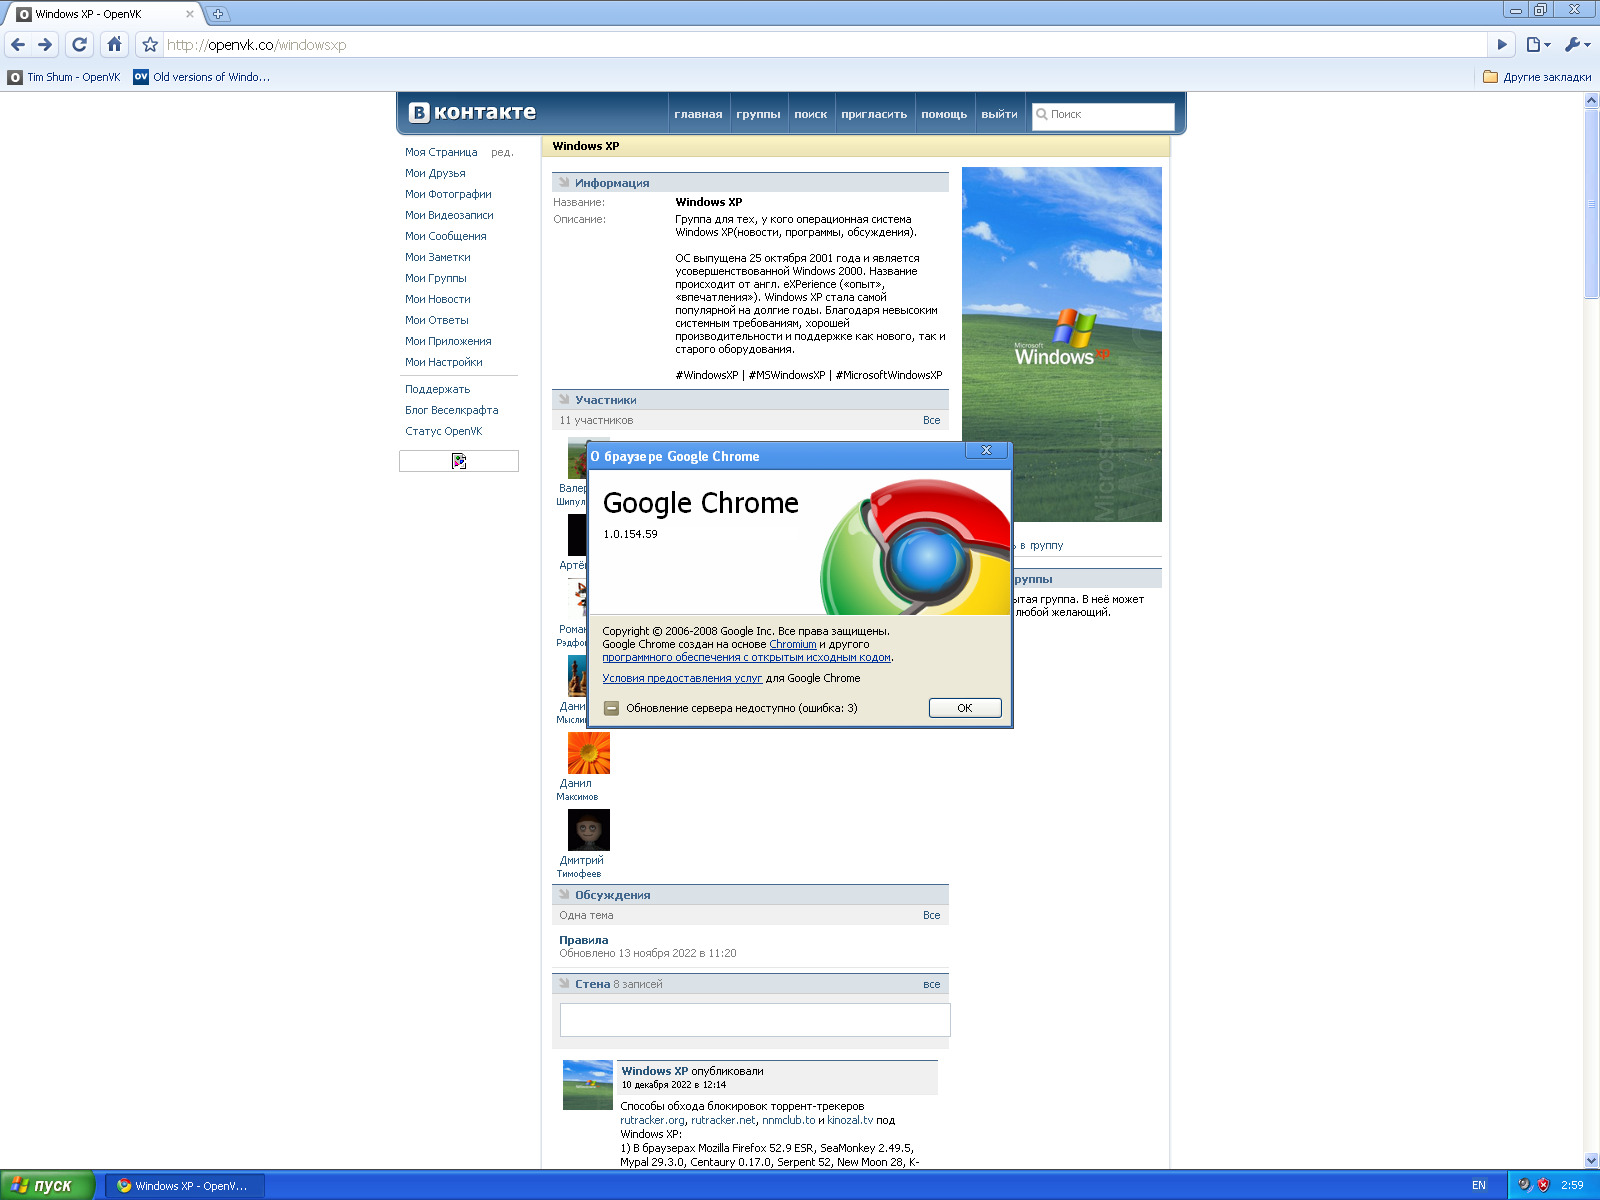Viewport: 1600px width, 1200px height.
Task: Open Блог Веселкрафта link
Action: point(451,410)
